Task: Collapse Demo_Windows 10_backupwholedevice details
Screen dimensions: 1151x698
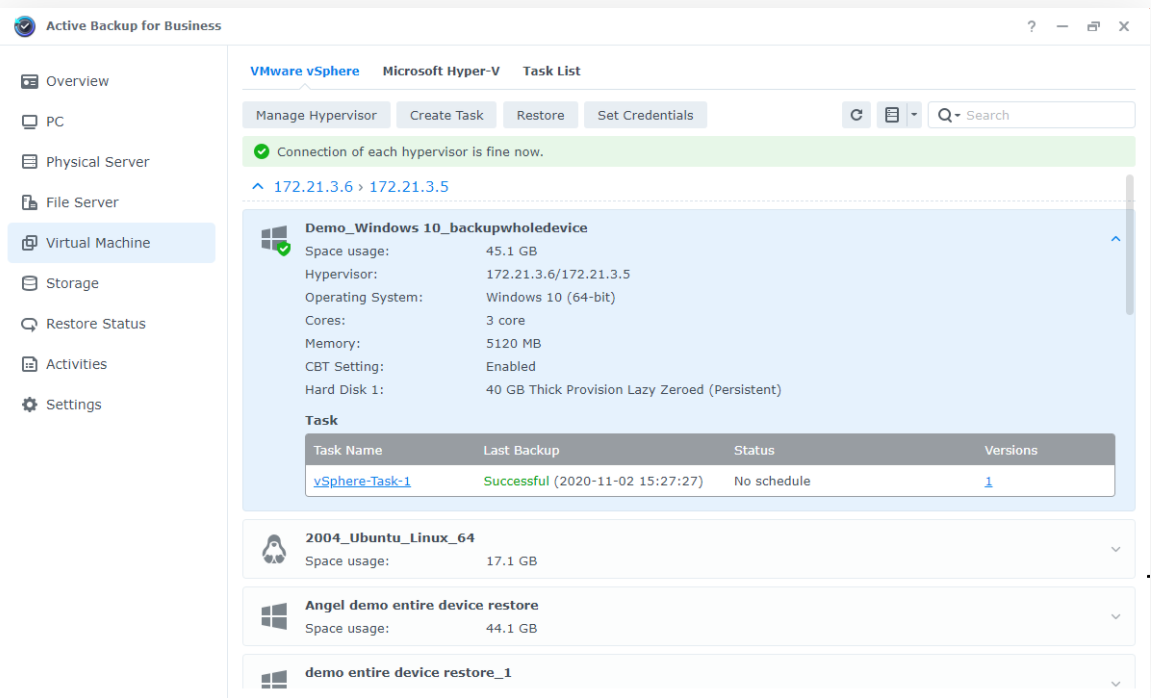Action: pyautogui.click(x=1115, y=239)
